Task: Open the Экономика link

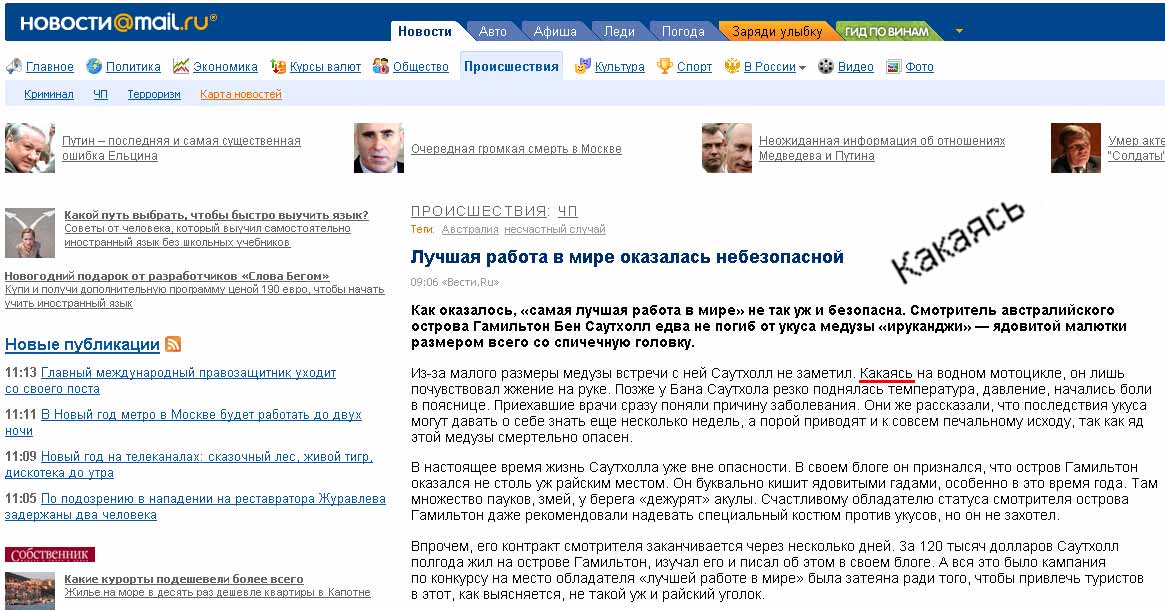Action: point(225,67)
